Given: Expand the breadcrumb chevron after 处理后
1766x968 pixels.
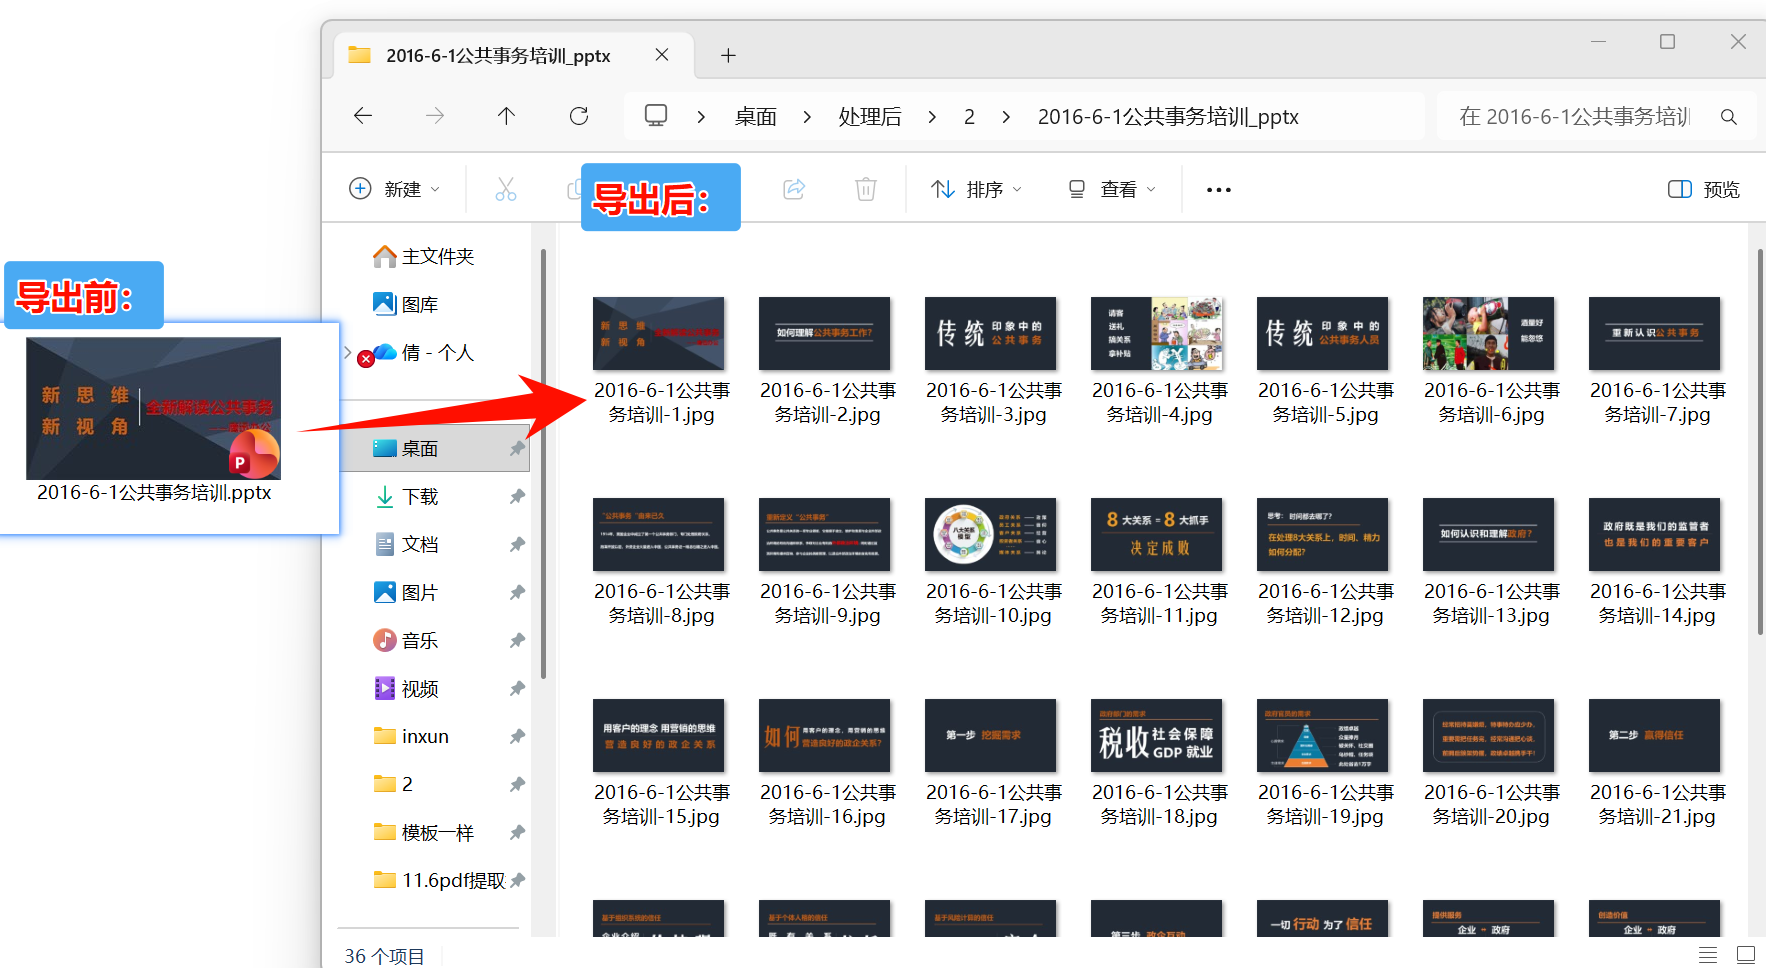Looking at the screenshot, I should click(x=931, y=116).
